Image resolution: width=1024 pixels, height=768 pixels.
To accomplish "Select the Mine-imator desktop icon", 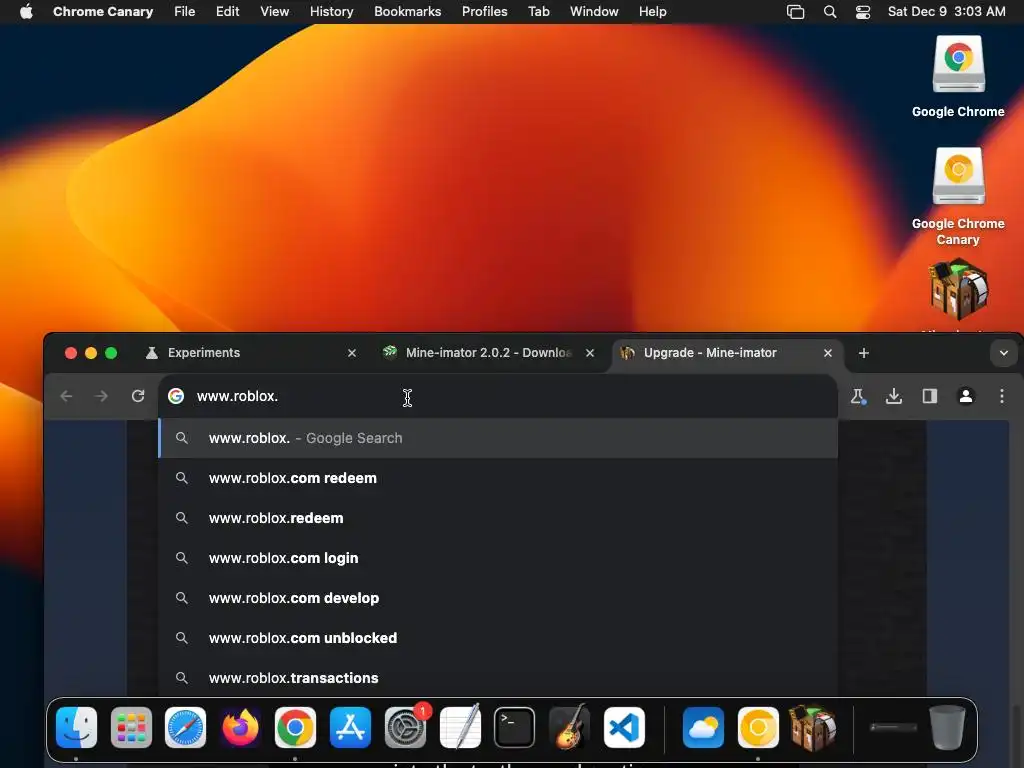I will 958,290.
